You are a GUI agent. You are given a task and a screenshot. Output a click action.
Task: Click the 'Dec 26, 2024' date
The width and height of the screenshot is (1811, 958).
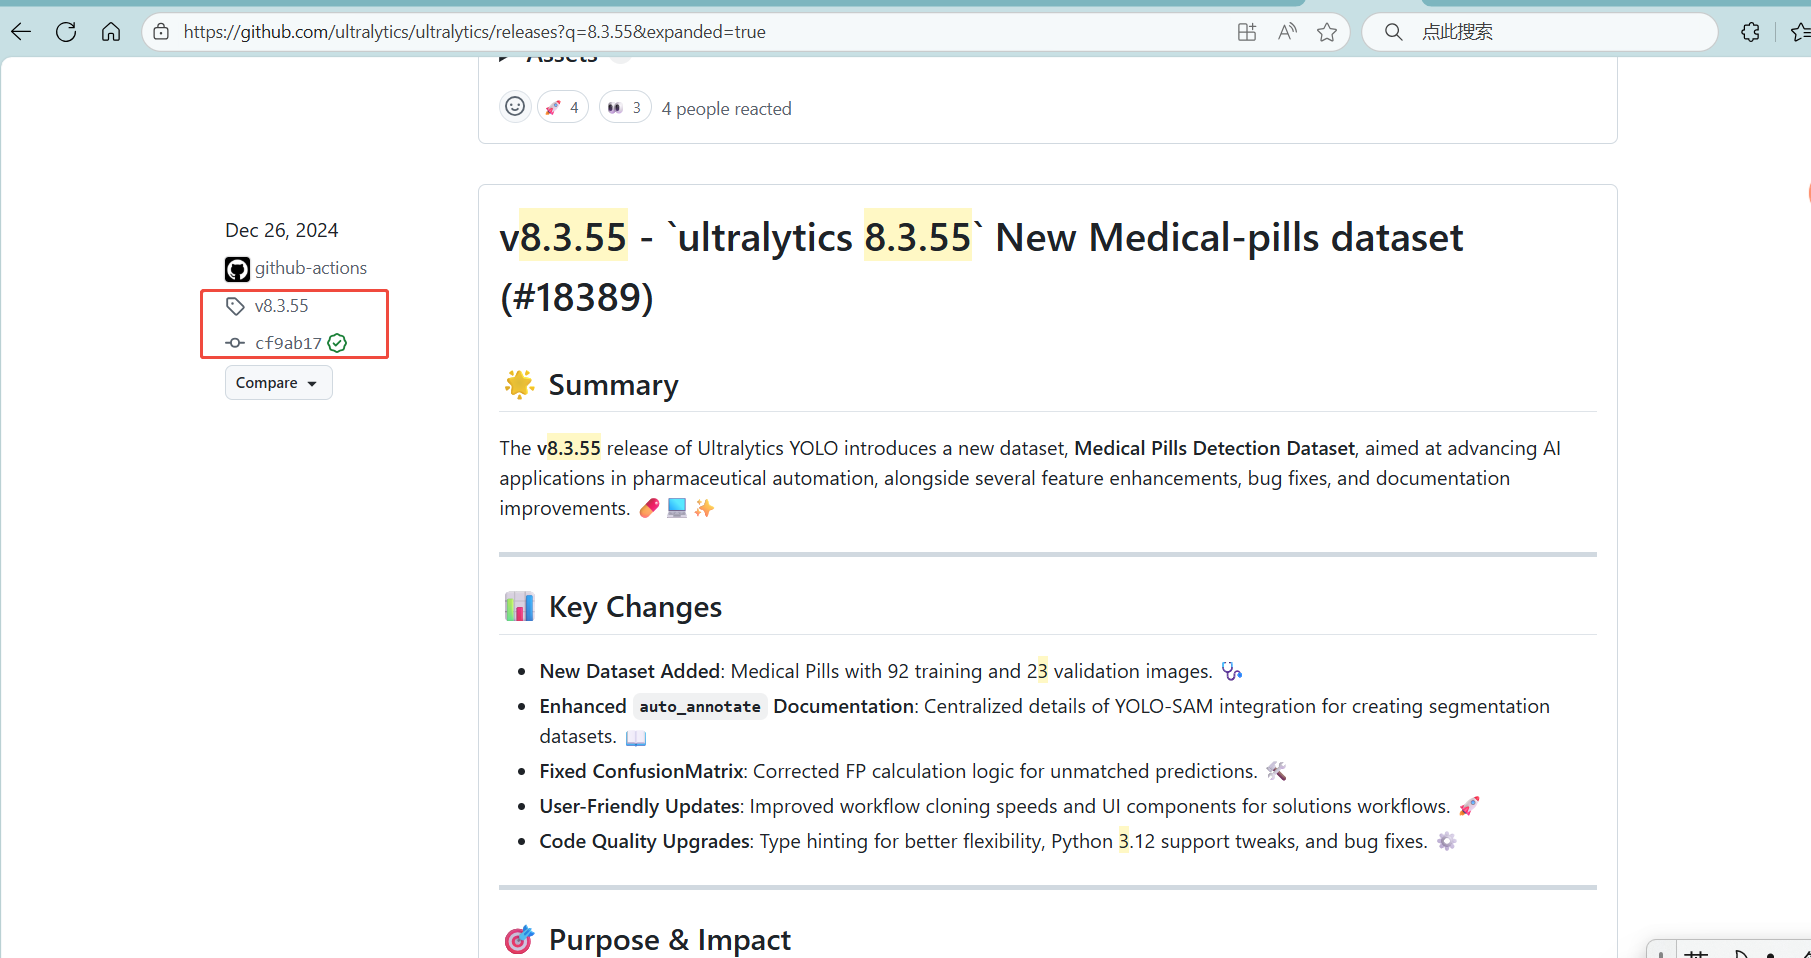[282, 230]
